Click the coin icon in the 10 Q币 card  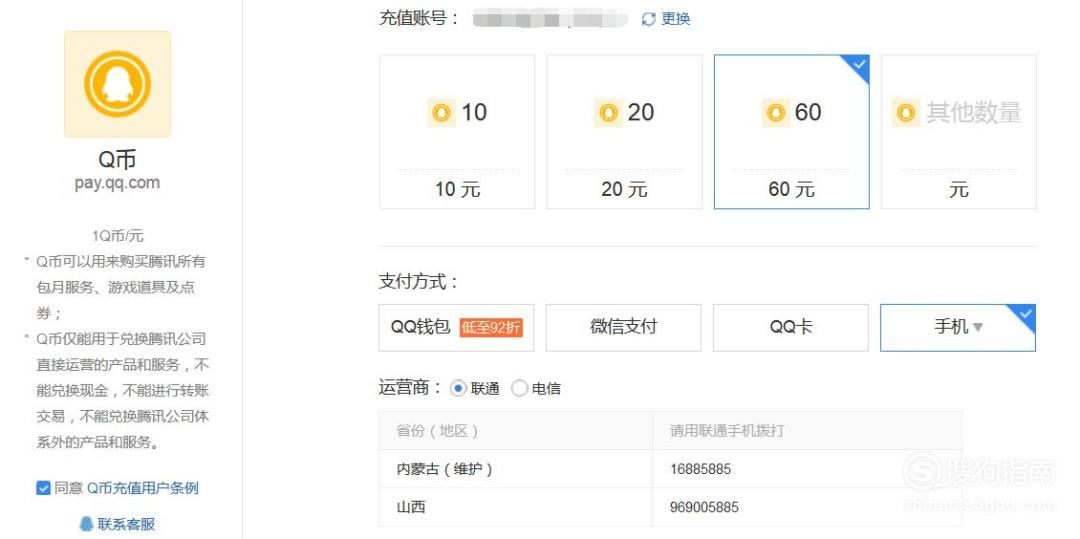(442, 112)
